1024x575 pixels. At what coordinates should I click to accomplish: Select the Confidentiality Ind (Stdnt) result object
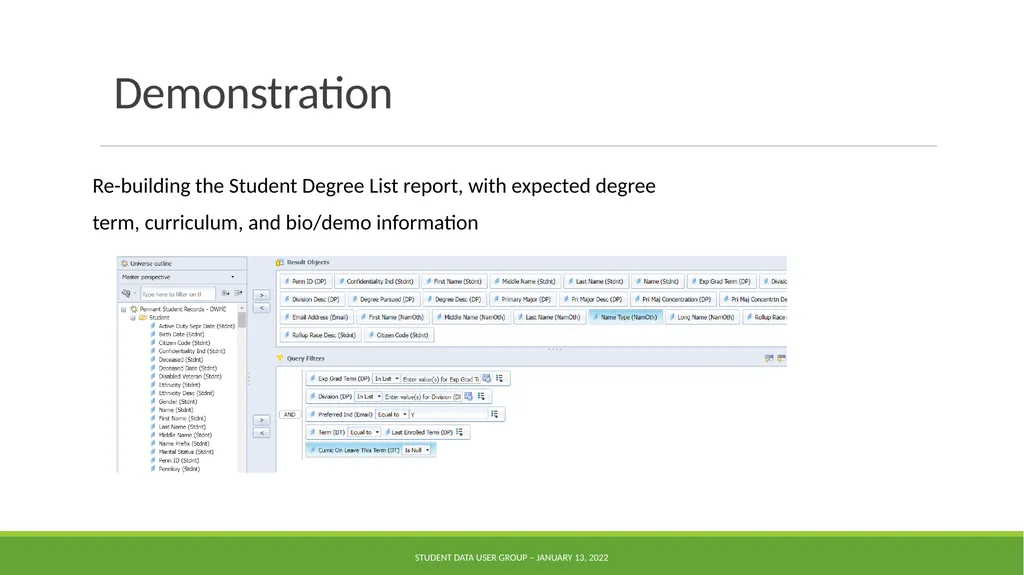click(376, 282)
